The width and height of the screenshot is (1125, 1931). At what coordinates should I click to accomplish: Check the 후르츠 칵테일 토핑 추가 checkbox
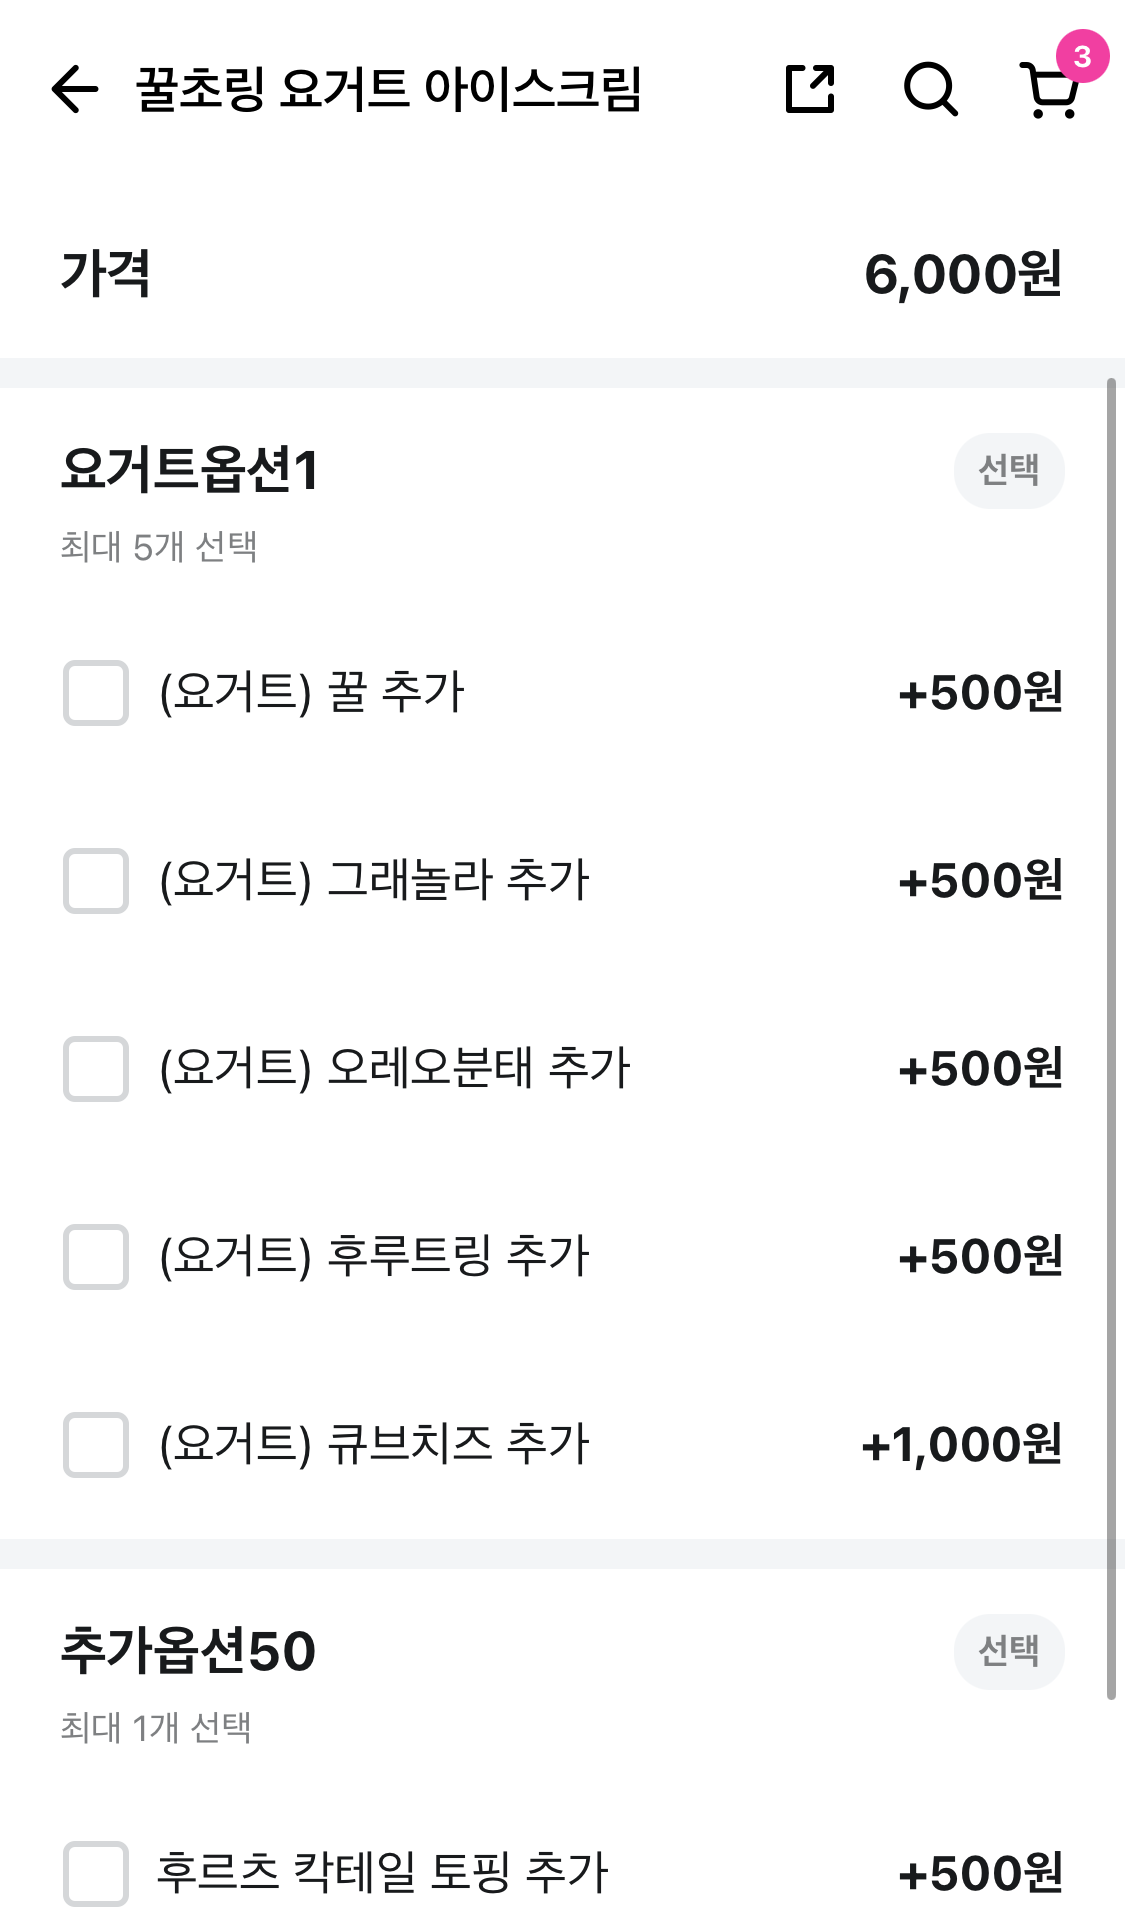(96, 1873)
